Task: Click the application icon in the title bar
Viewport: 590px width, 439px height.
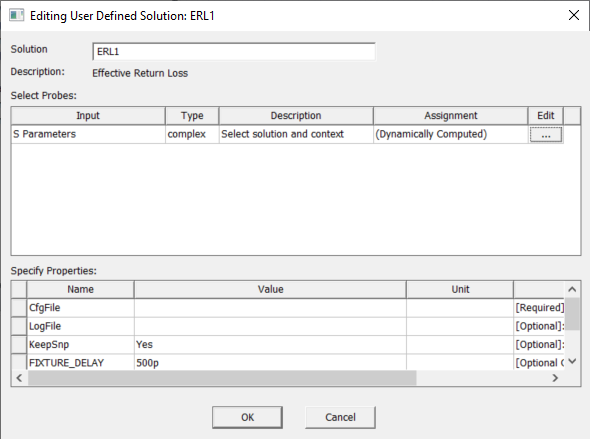Action: [x=16, y=15]
